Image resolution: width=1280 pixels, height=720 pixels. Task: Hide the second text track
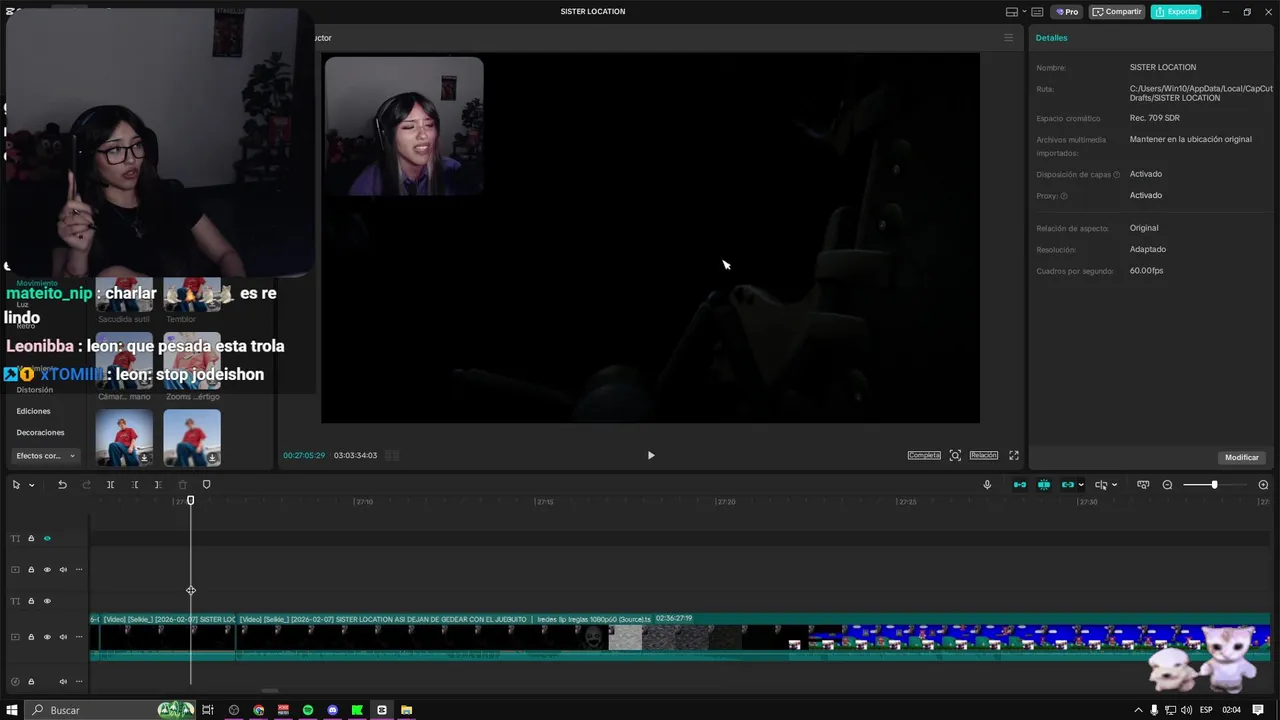(x=47, y=601)
